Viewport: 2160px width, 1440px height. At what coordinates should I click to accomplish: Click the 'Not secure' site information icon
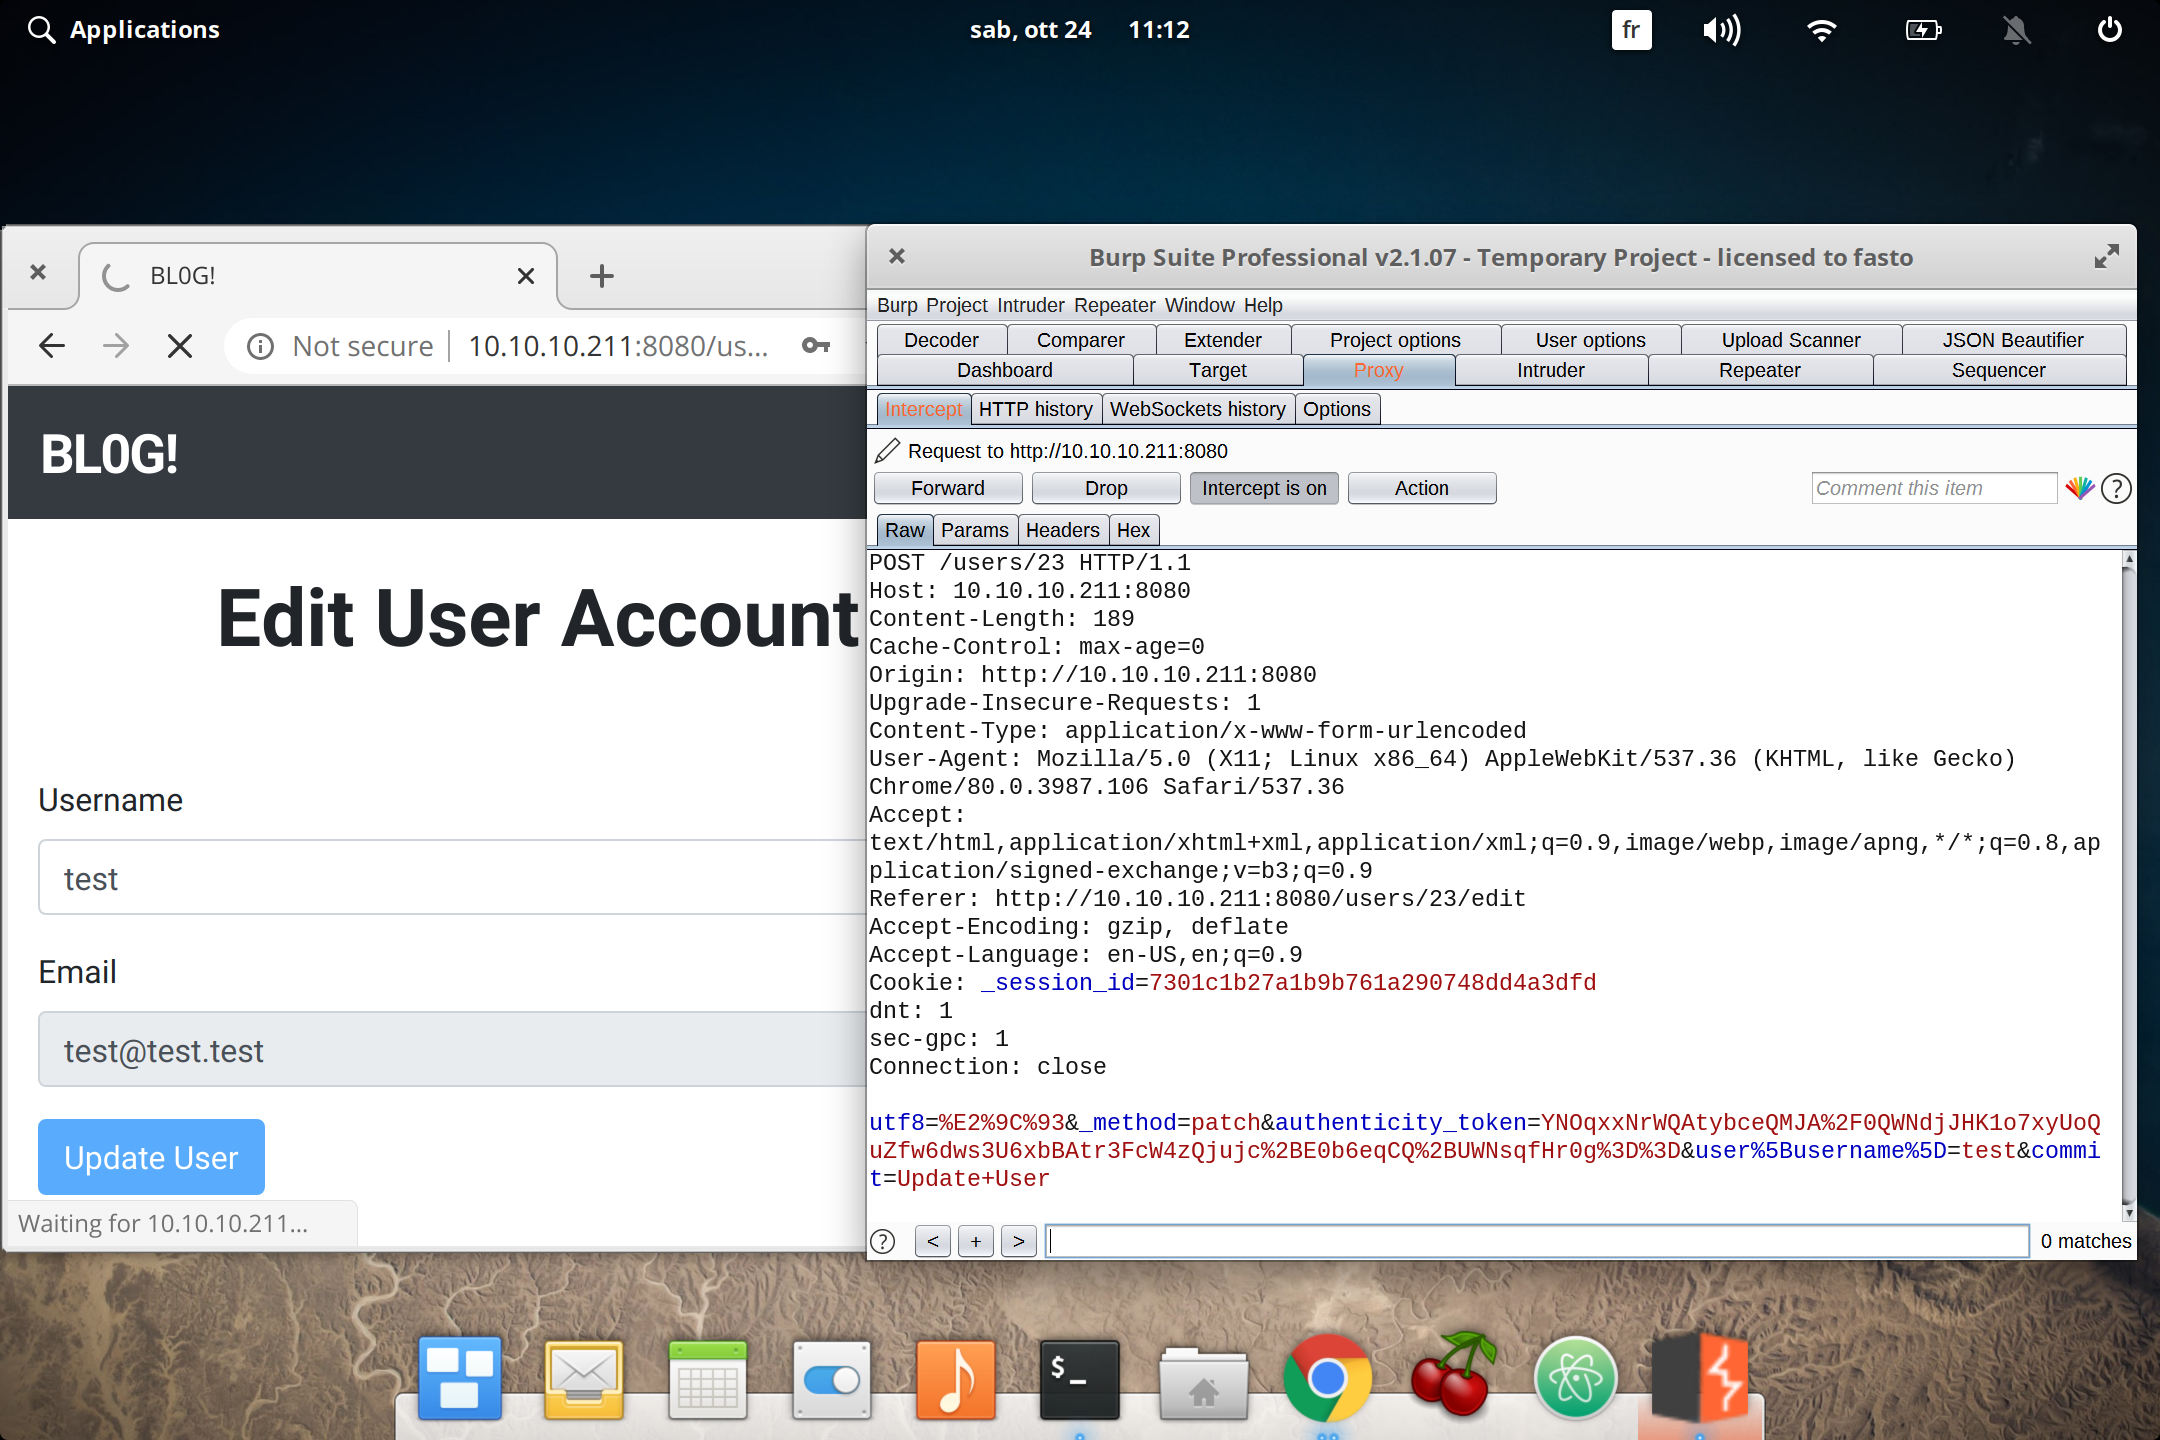click(261, 346)
